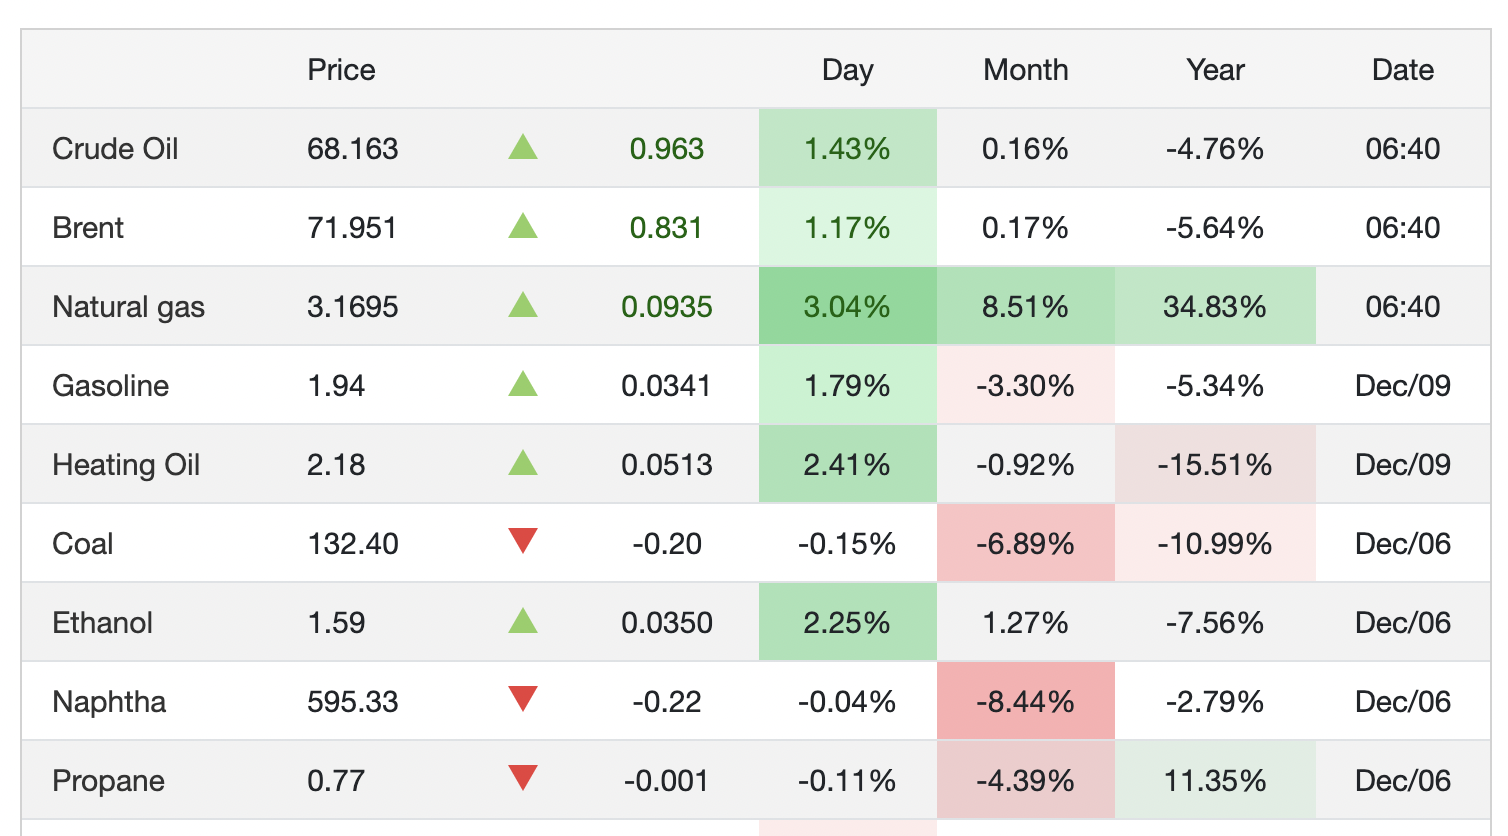This screenshot has height=836, width=1508.
Task: Click the green up arrow in Gasoline row
Action: [523, 384]
